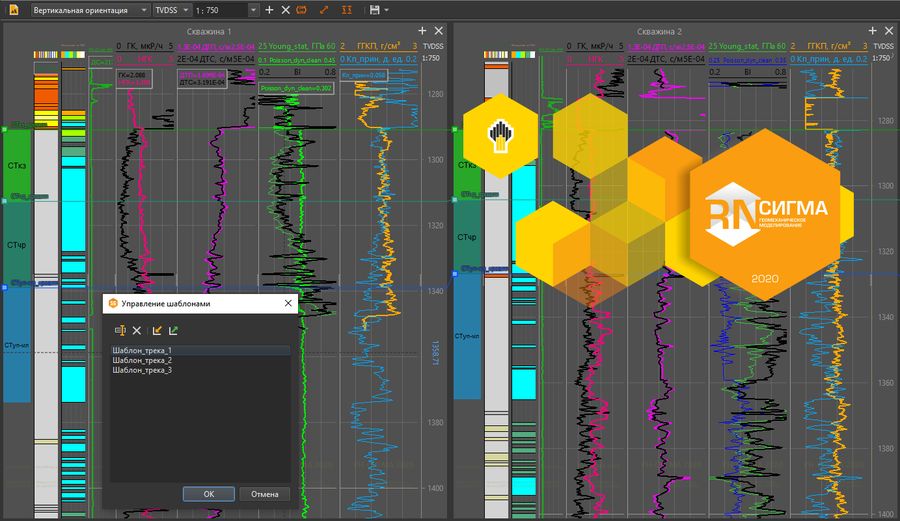Click the orange vertical fit icon in the toolbar

point(346,9)
